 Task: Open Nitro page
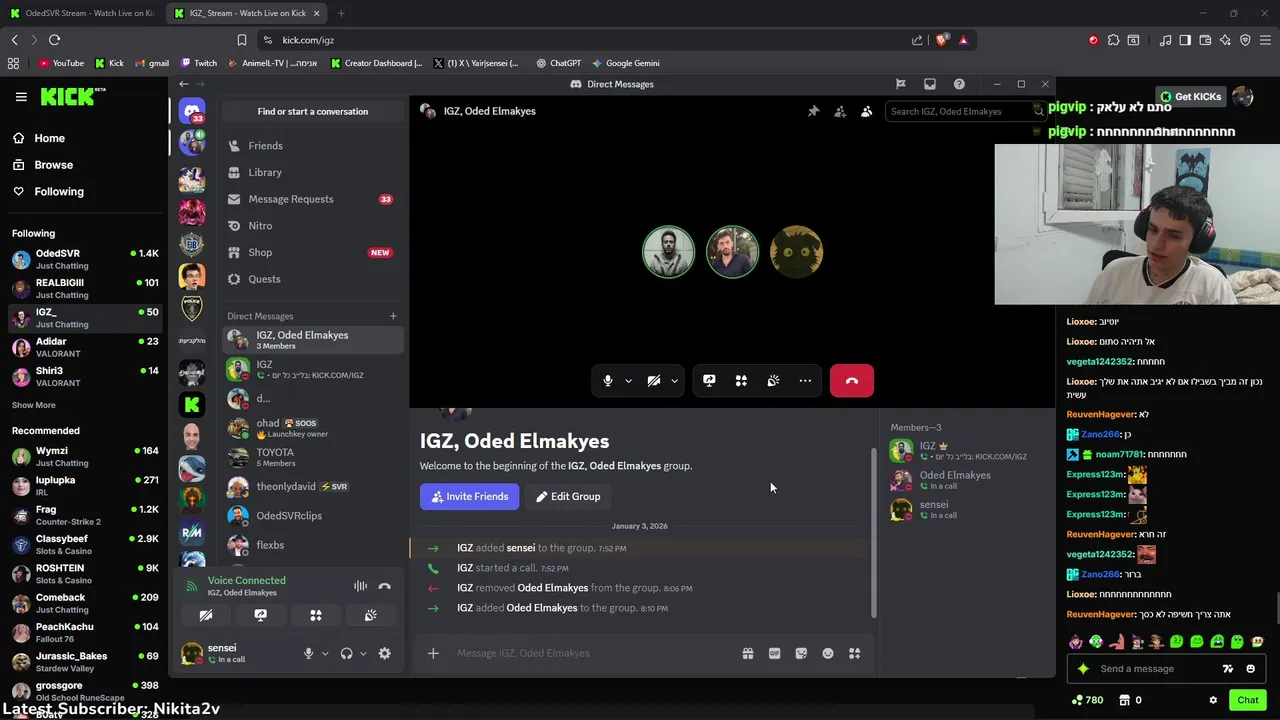(x=312, y=226)
